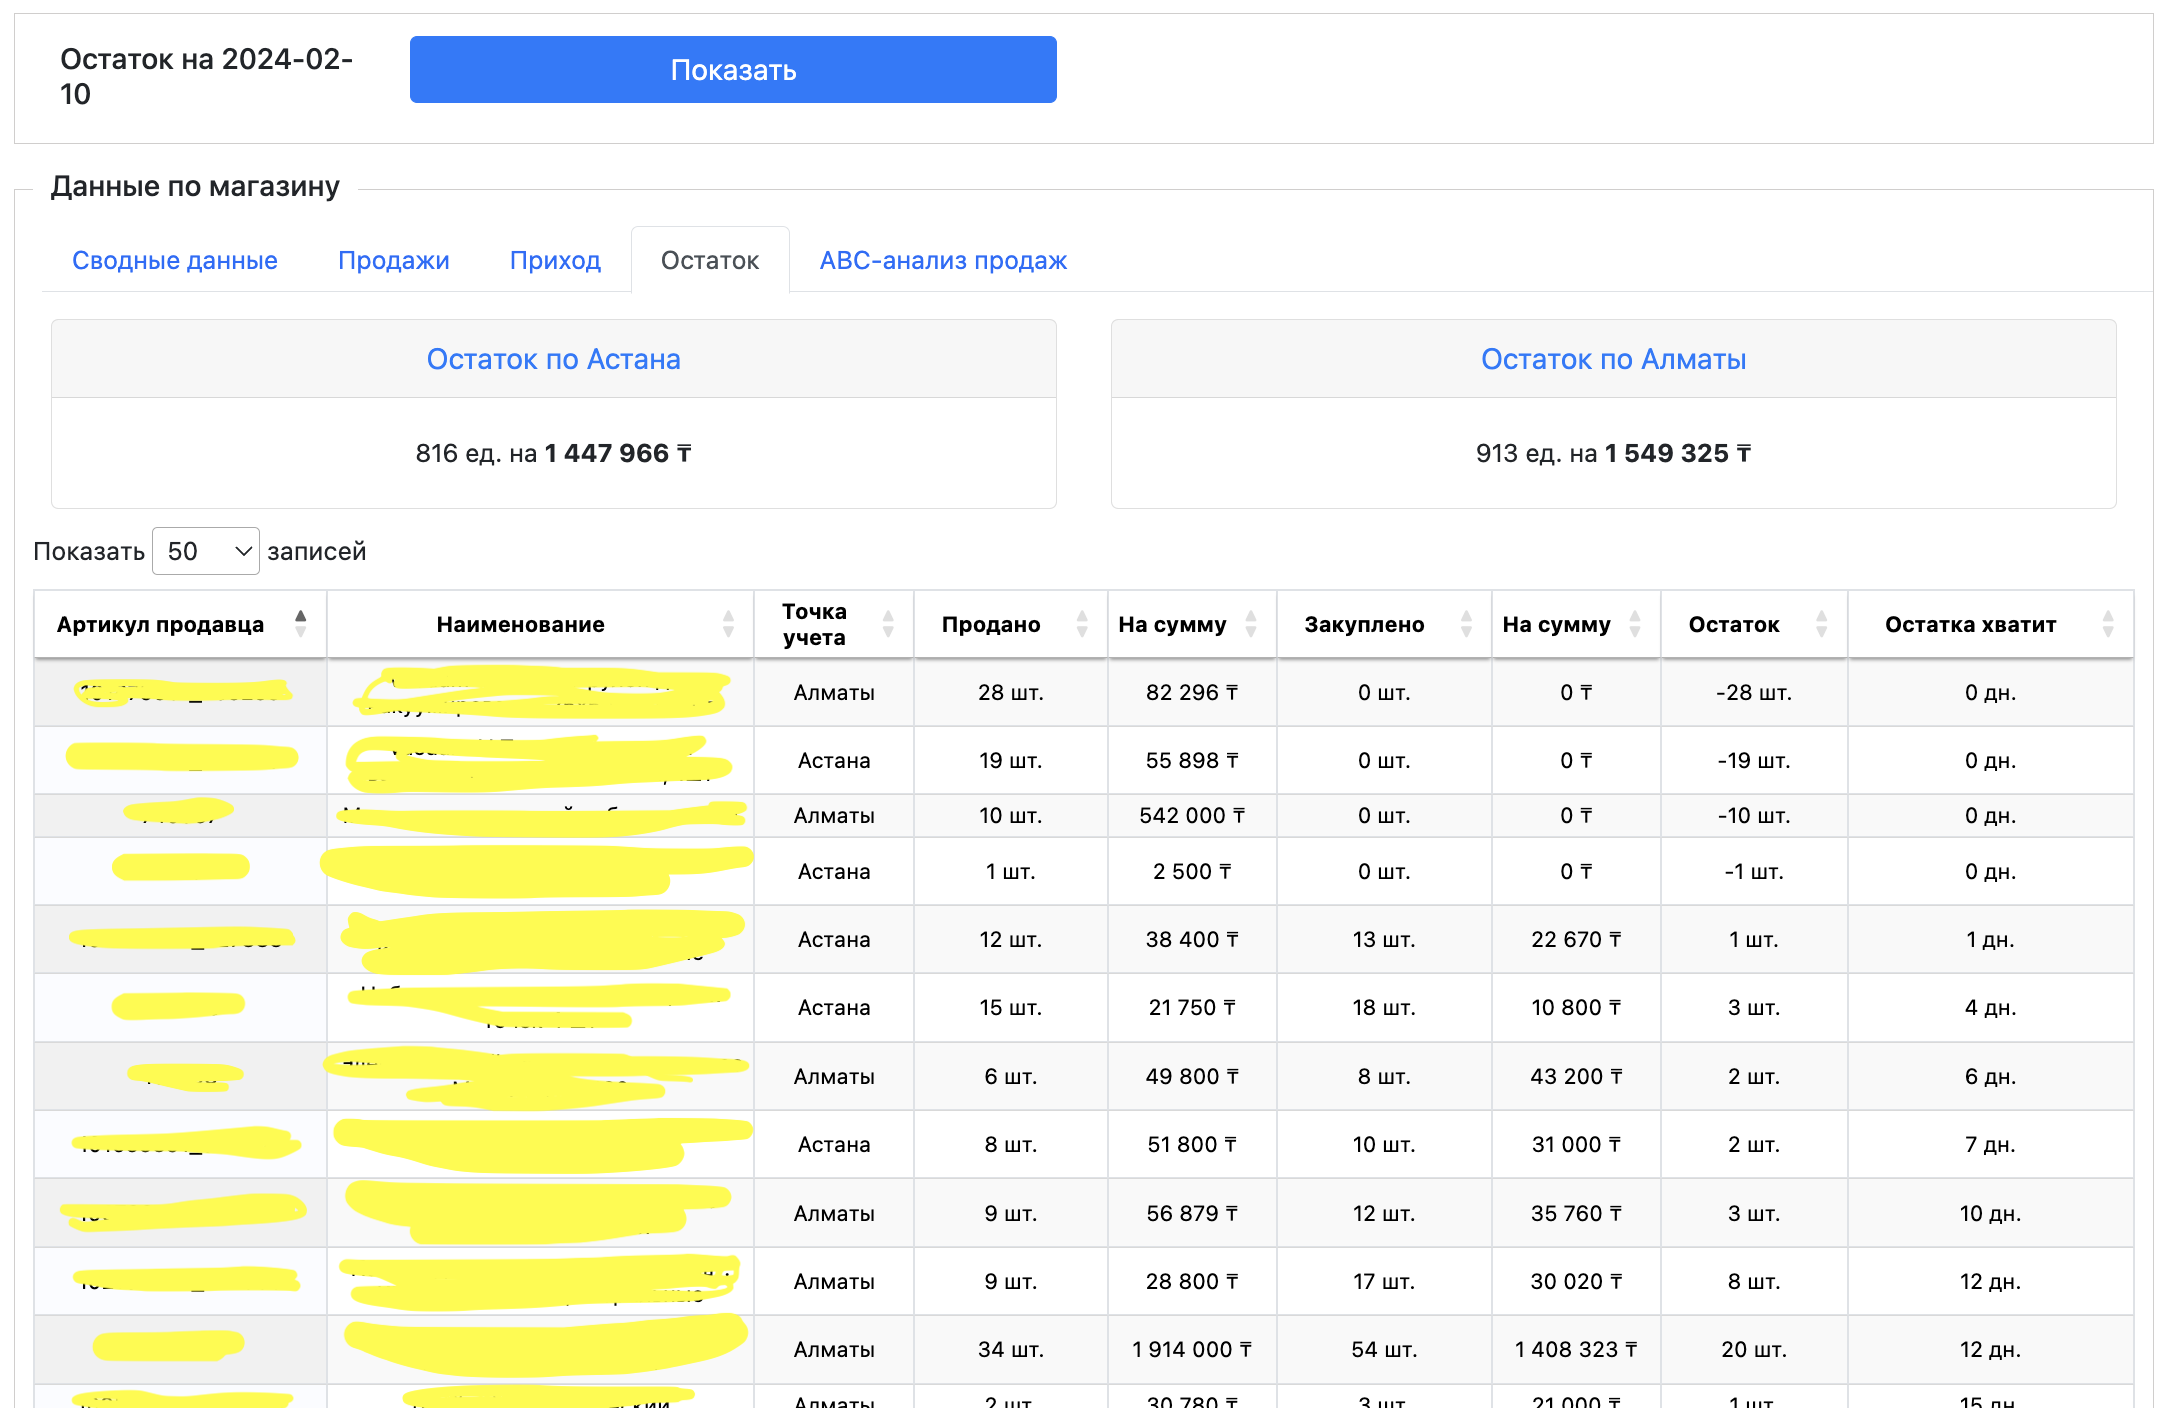Click the -19 шт. remainder cell
Viewport: 2168px width, 1408px height.
click(x=1754, y=760)
